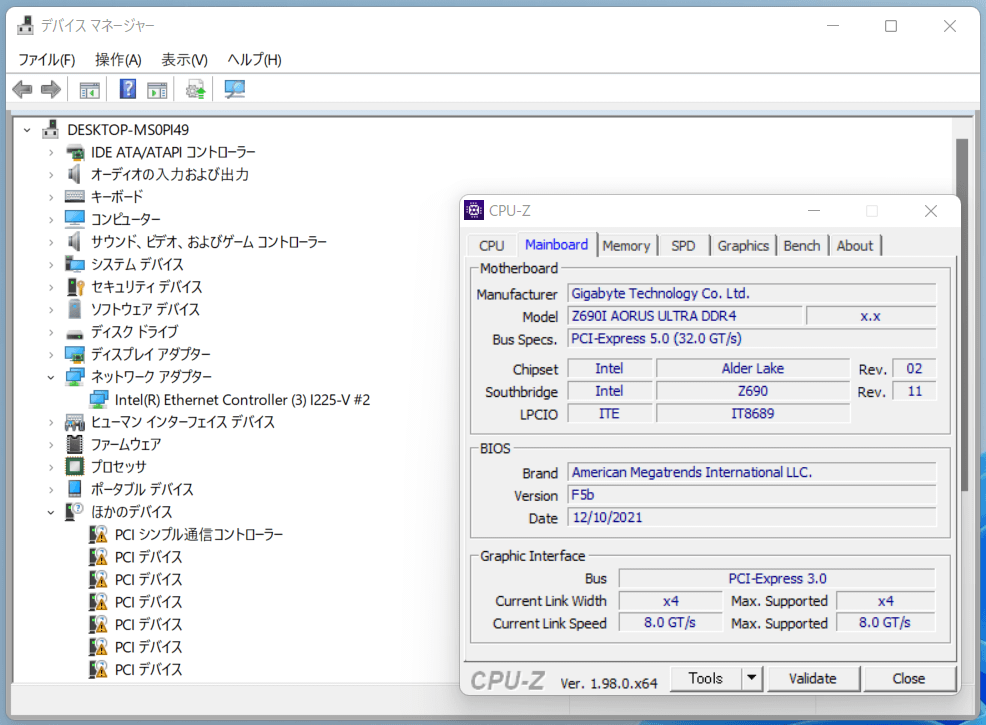Click the Forward arrow in Device Manager toolbar
This screenshot has height=725, width=986.
(51, 89)
